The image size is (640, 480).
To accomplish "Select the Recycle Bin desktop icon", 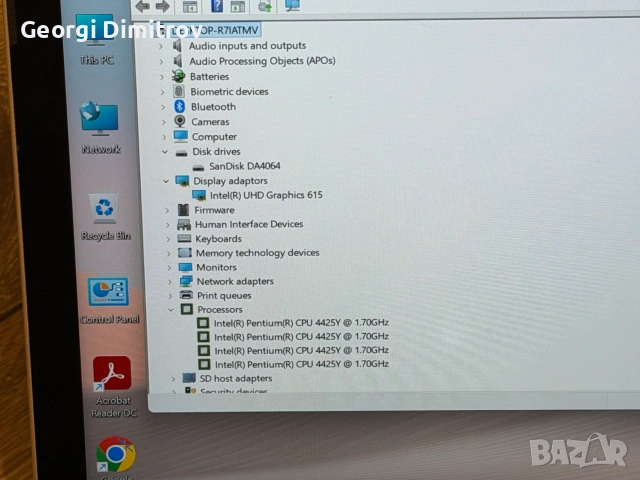I will pos(105,216).
